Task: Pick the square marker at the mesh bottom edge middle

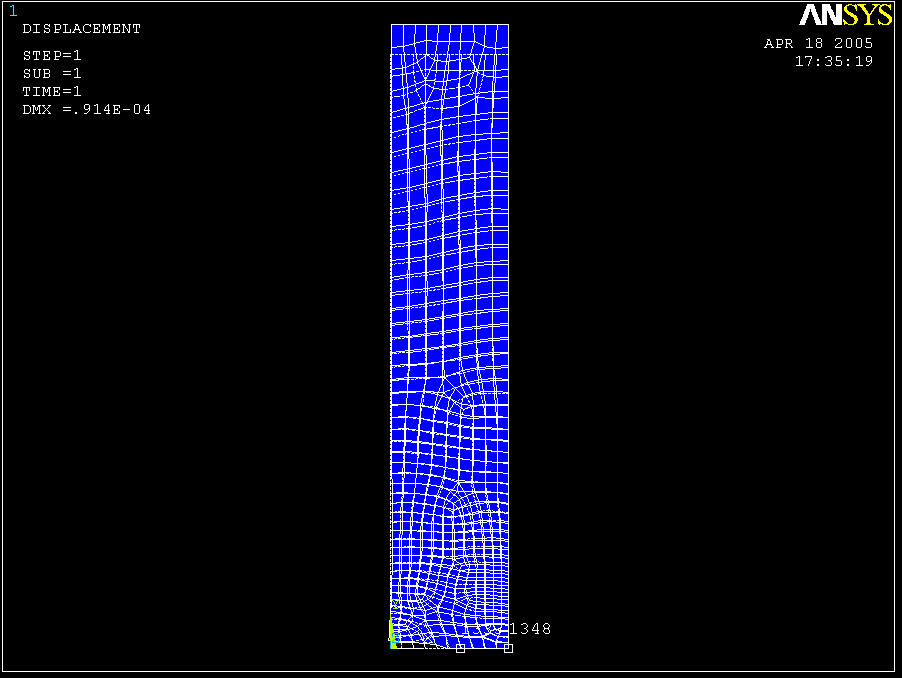Action: pyautogui.click(x=460, y=648)
